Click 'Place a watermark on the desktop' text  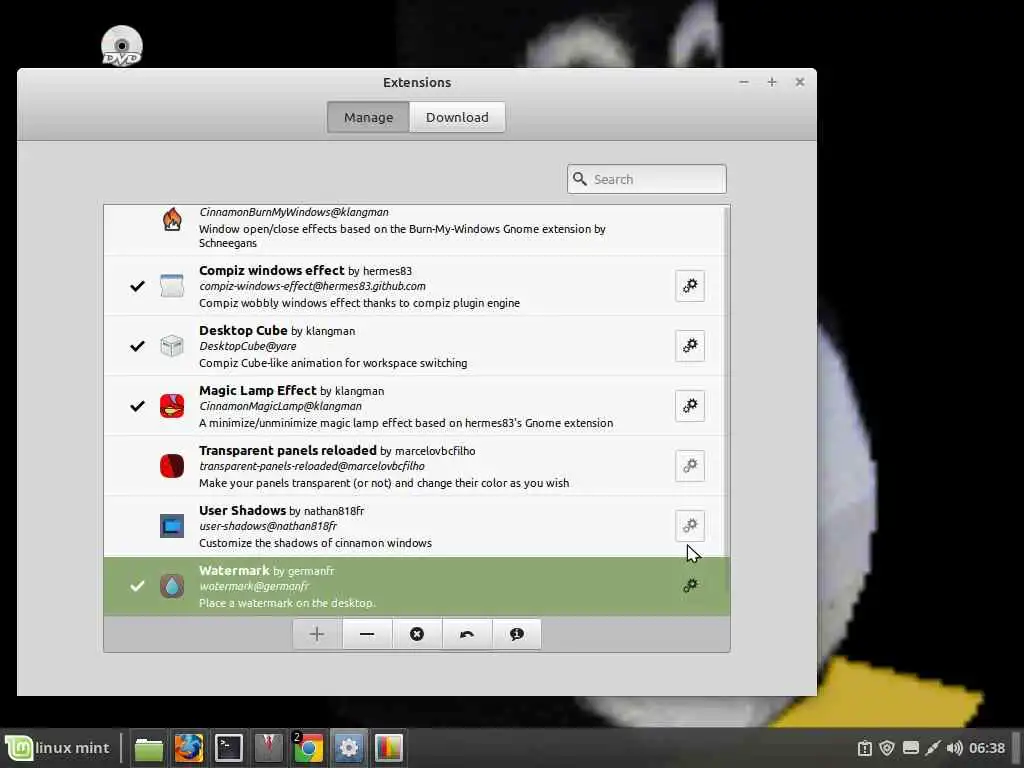287,603
